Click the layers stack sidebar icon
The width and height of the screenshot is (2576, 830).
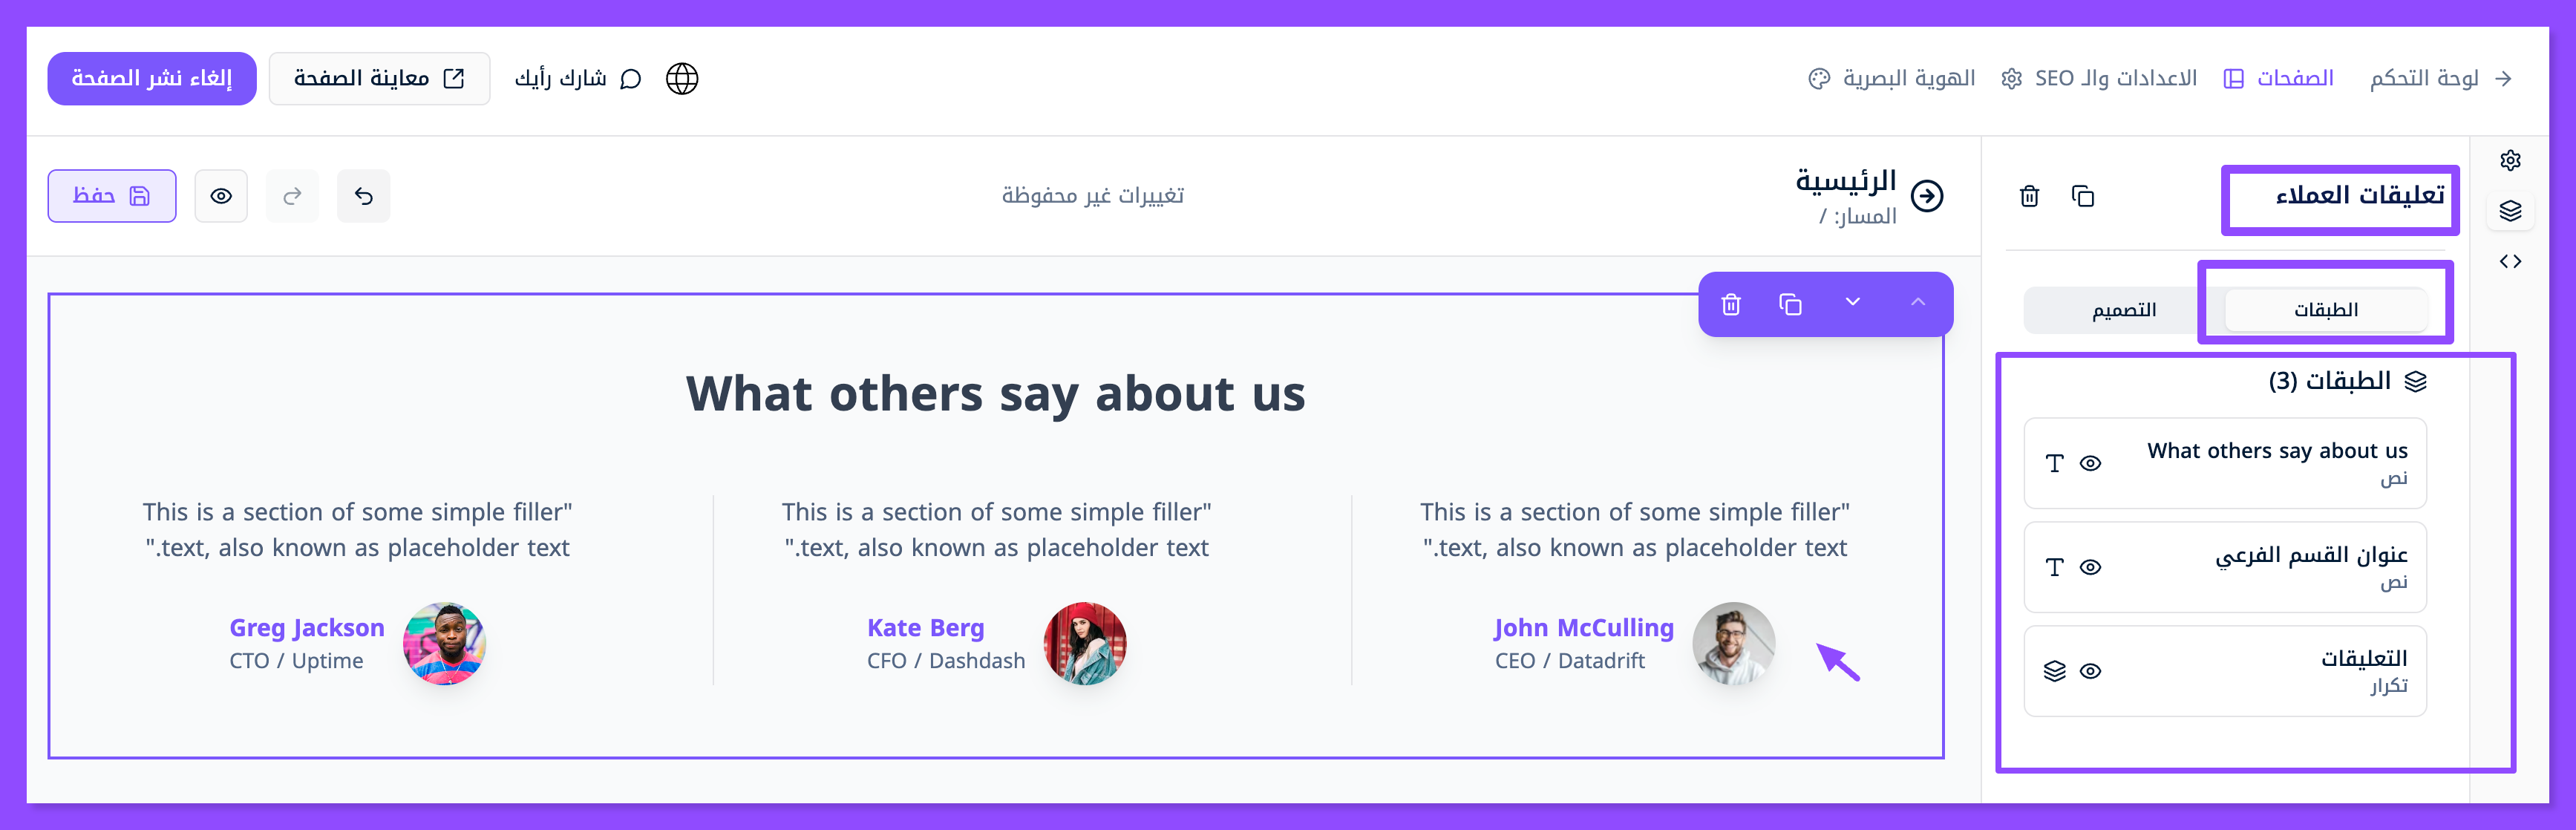[2510, 211]
